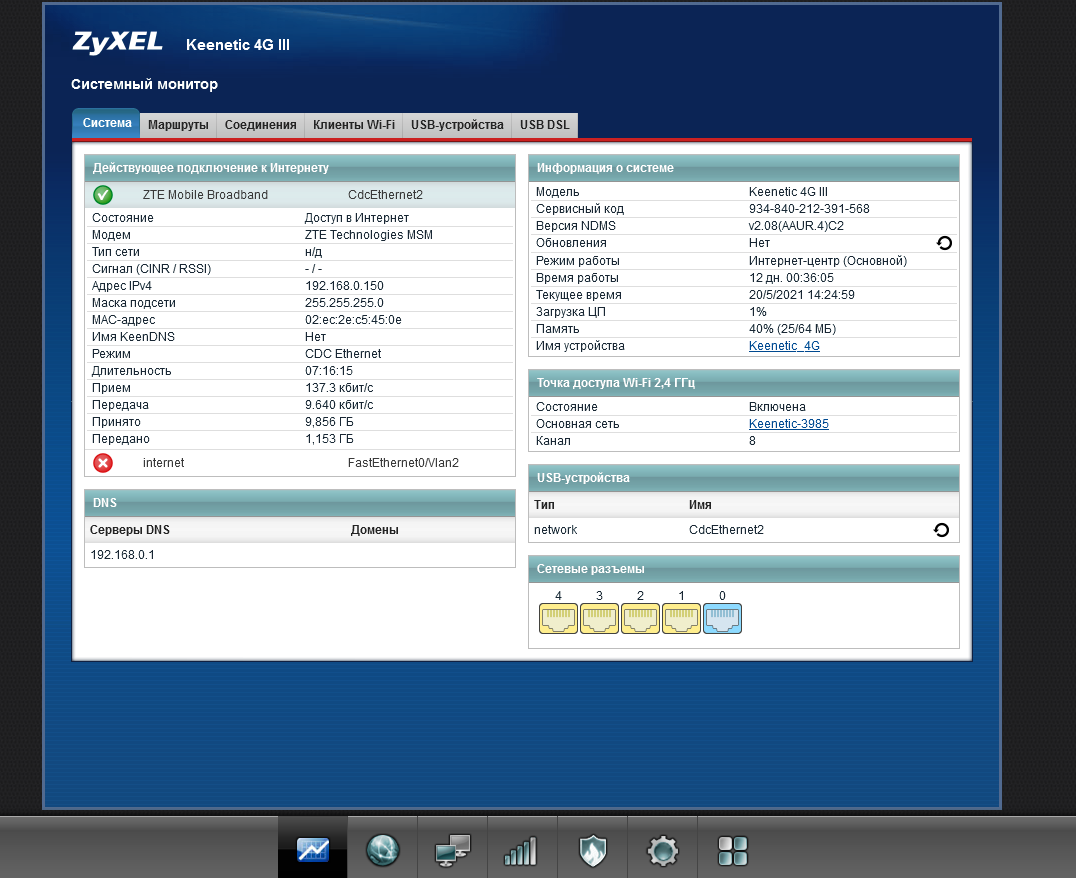Open the Security shield flame icon
The height and width of the screenshot is (878, 1076).
coord(592,850)
